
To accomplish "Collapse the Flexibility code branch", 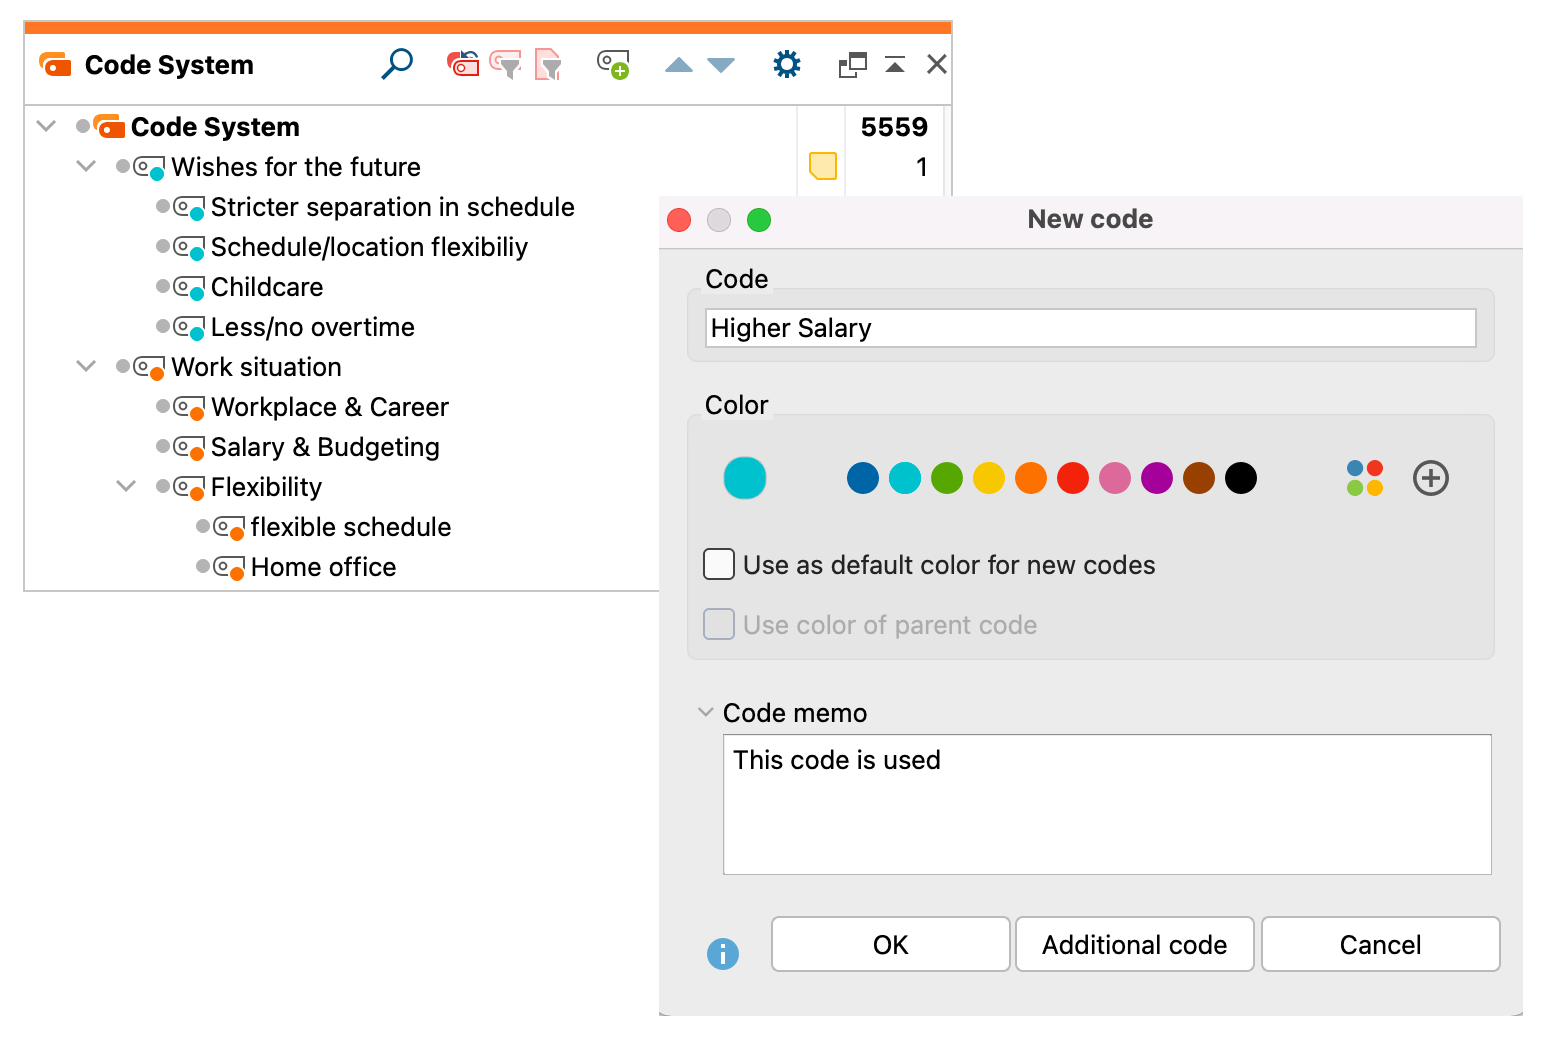I will [127, 486].
